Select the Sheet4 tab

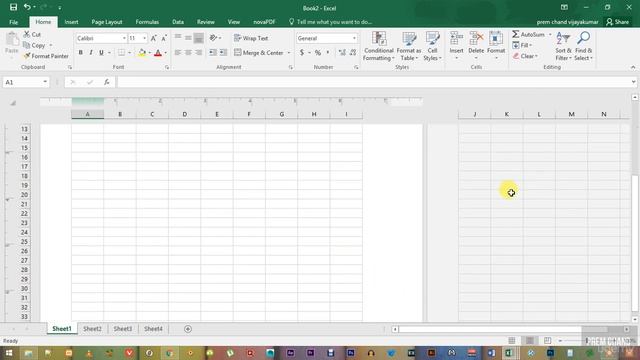(153, 329)
